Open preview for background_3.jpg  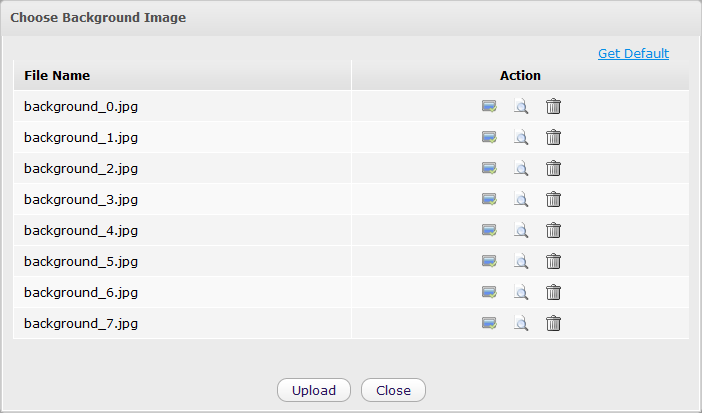(x=521, y=199)
